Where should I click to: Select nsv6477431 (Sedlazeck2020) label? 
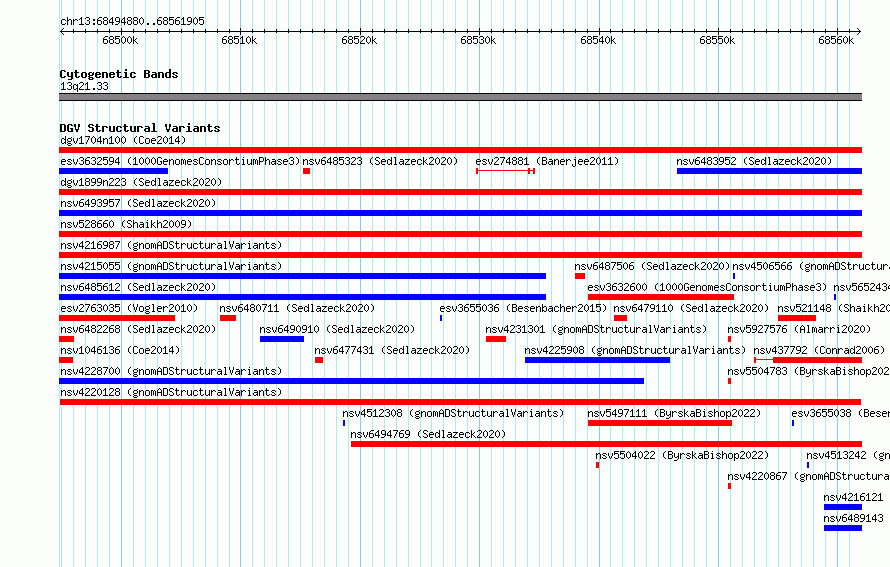(x=392, y=350)
